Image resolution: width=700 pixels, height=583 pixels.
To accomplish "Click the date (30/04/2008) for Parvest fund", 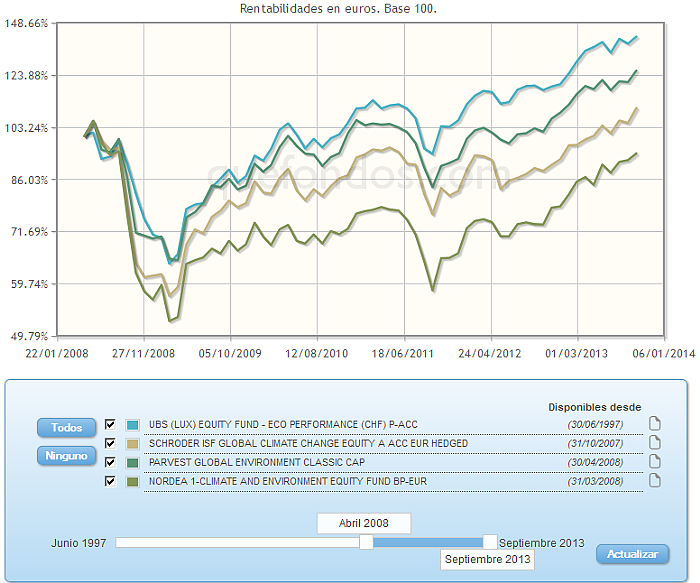I will coord(595,462).
